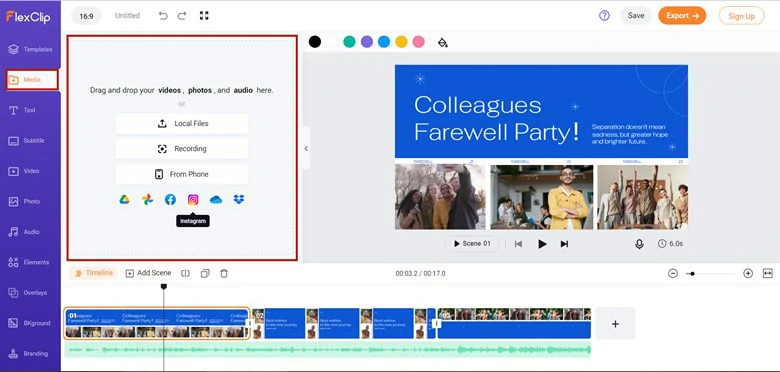
Task: Import from Google Drive icon
Action: (x=124, y=199)
